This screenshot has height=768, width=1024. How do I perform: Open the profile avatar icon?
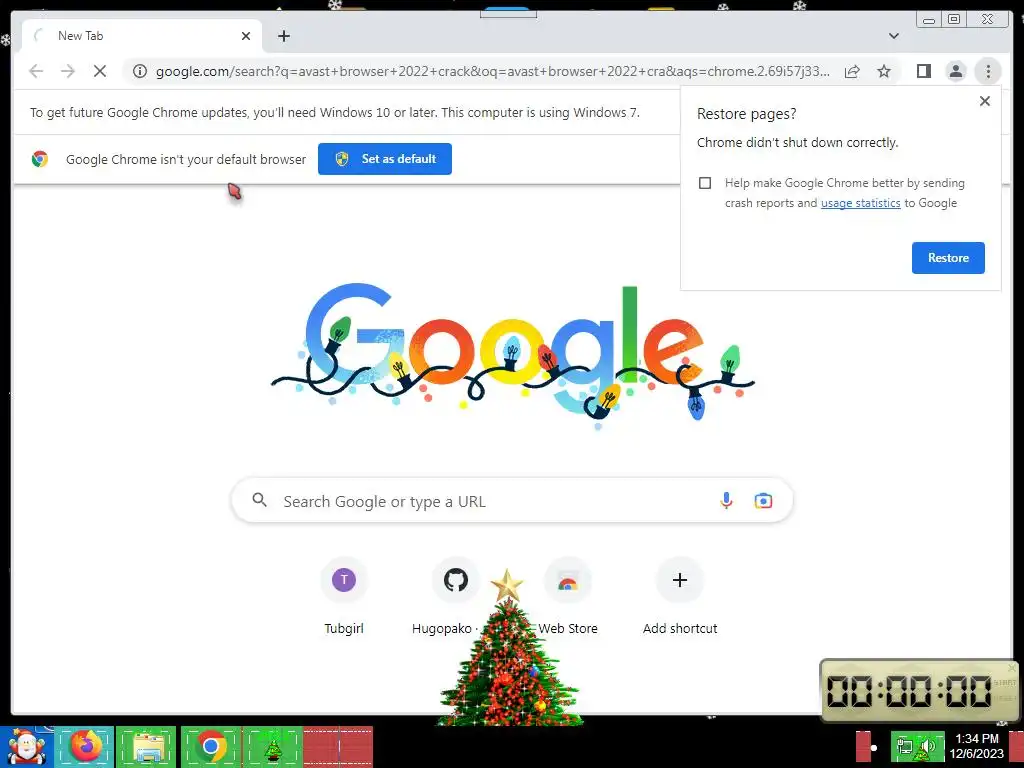click(x=955, y=71)
